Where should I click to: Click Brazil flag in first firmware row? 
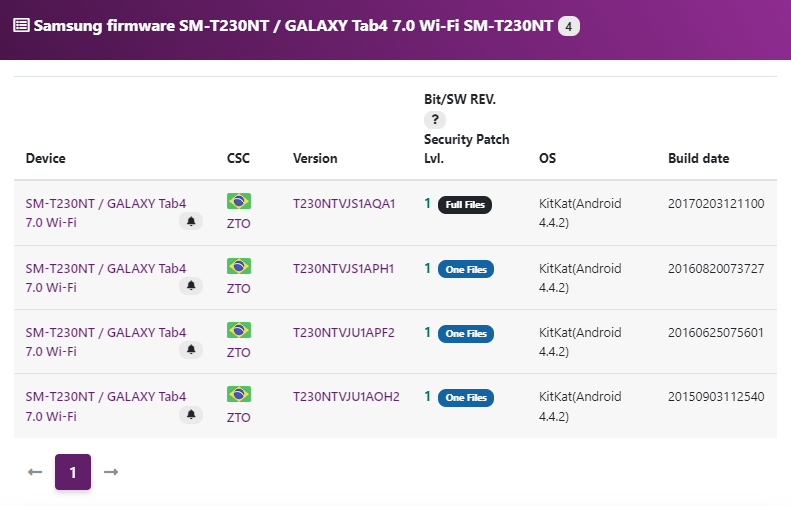point(239,201)
